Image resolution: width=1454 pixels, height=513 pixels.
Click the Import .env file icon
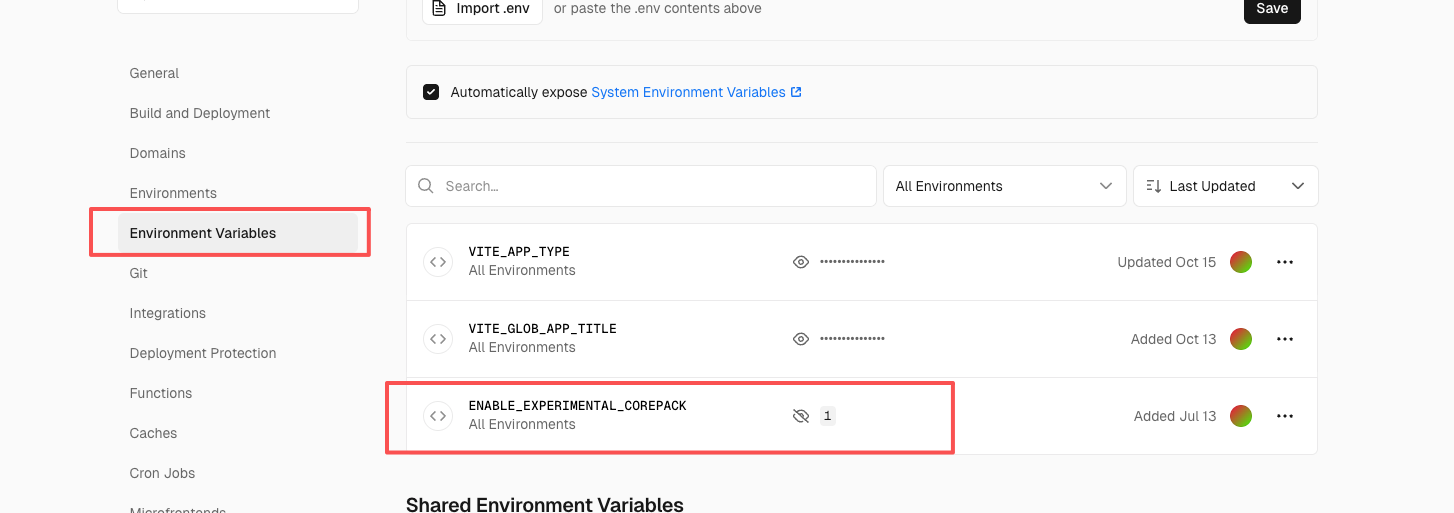click(x=439, y=8)
